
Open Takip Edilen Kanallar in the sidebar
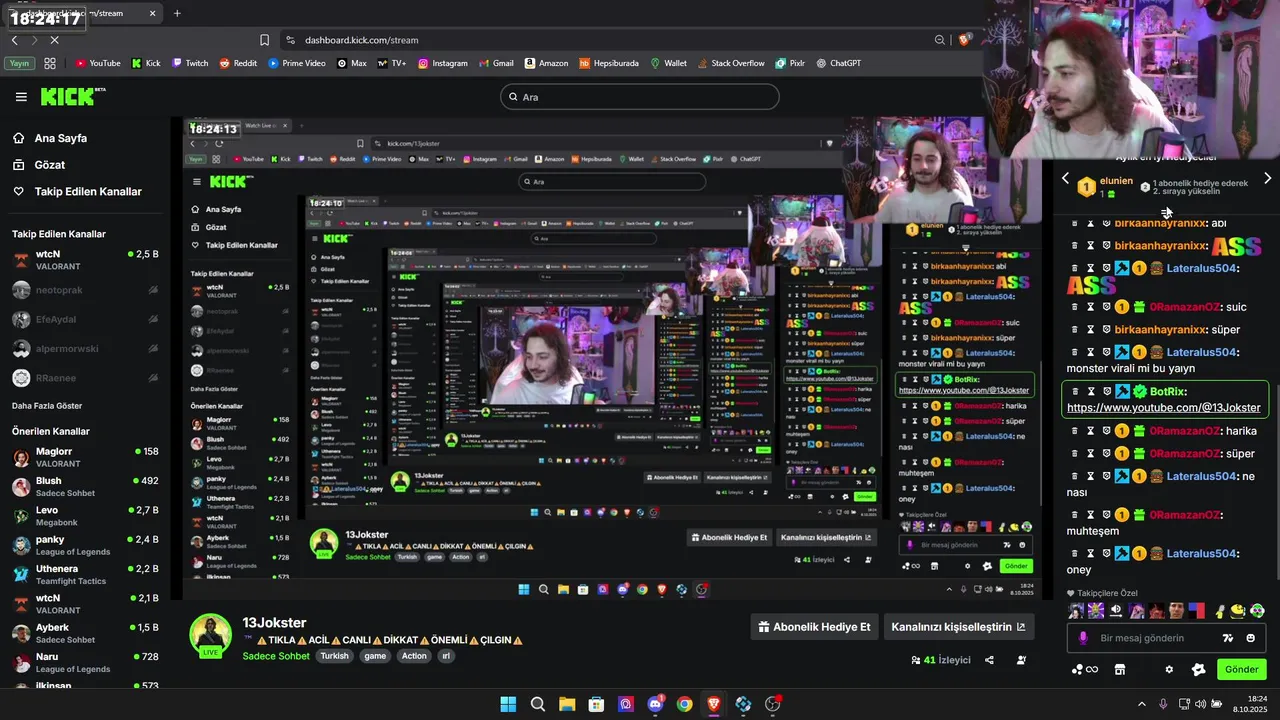88,191
